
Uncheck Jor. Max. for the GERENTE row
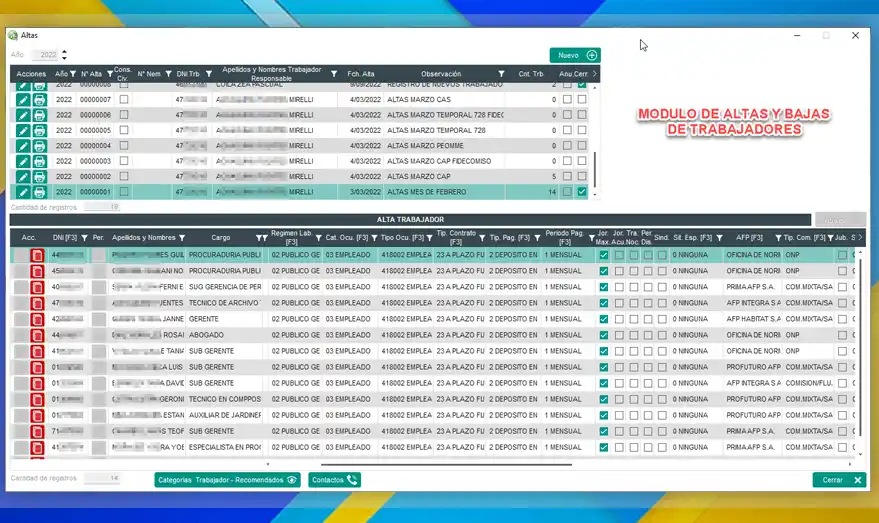[x=603, y=319]
